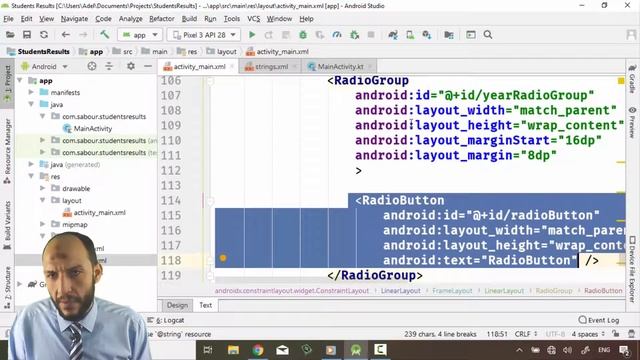The width and height of the screenshot is (640, 360).
Task: Open Android project view dropdown
Action: [44, 67]
